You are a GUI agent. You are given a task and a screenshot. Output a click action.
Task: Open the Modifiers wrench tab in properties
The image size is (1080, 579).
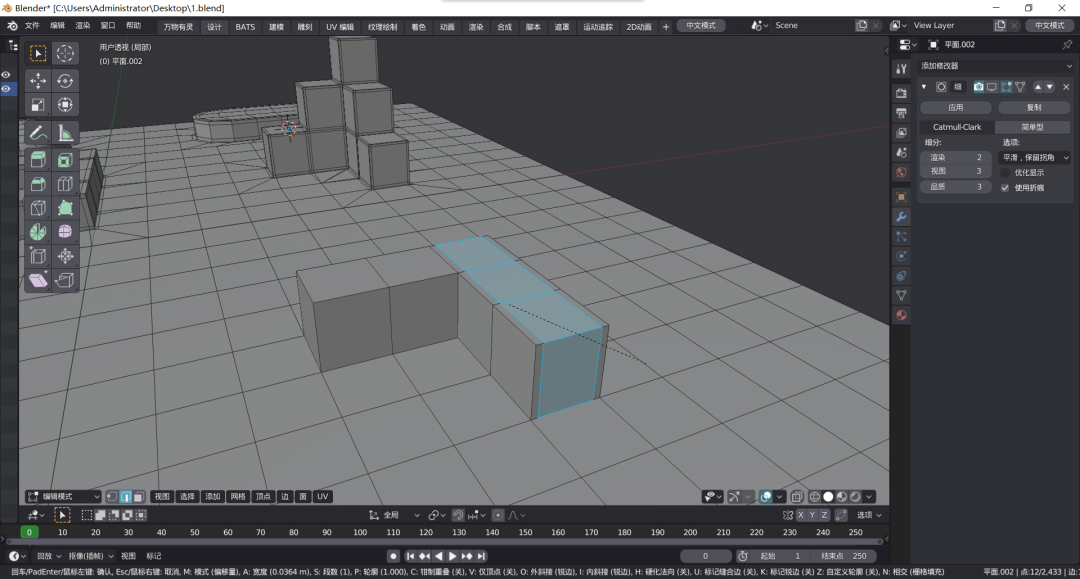point(901,217)
